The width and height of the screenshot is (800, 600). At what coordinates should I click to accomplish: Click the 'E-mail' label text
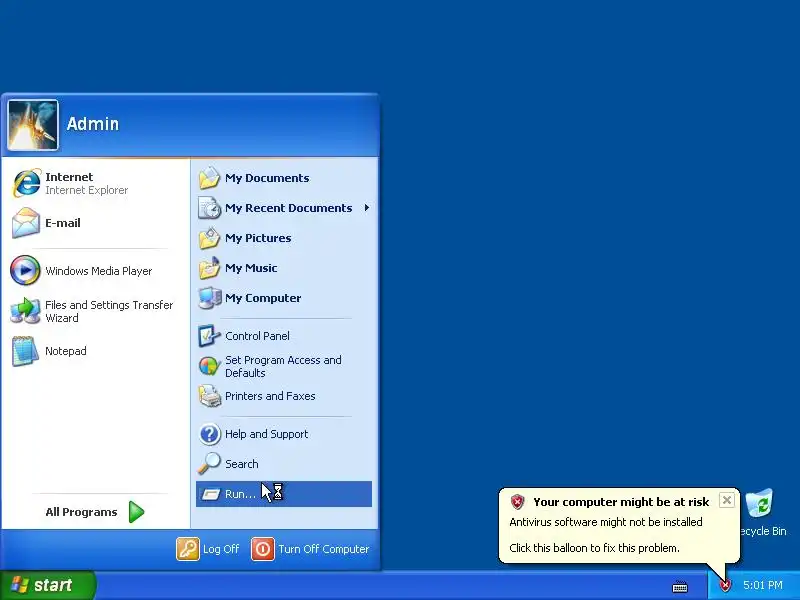63,223
